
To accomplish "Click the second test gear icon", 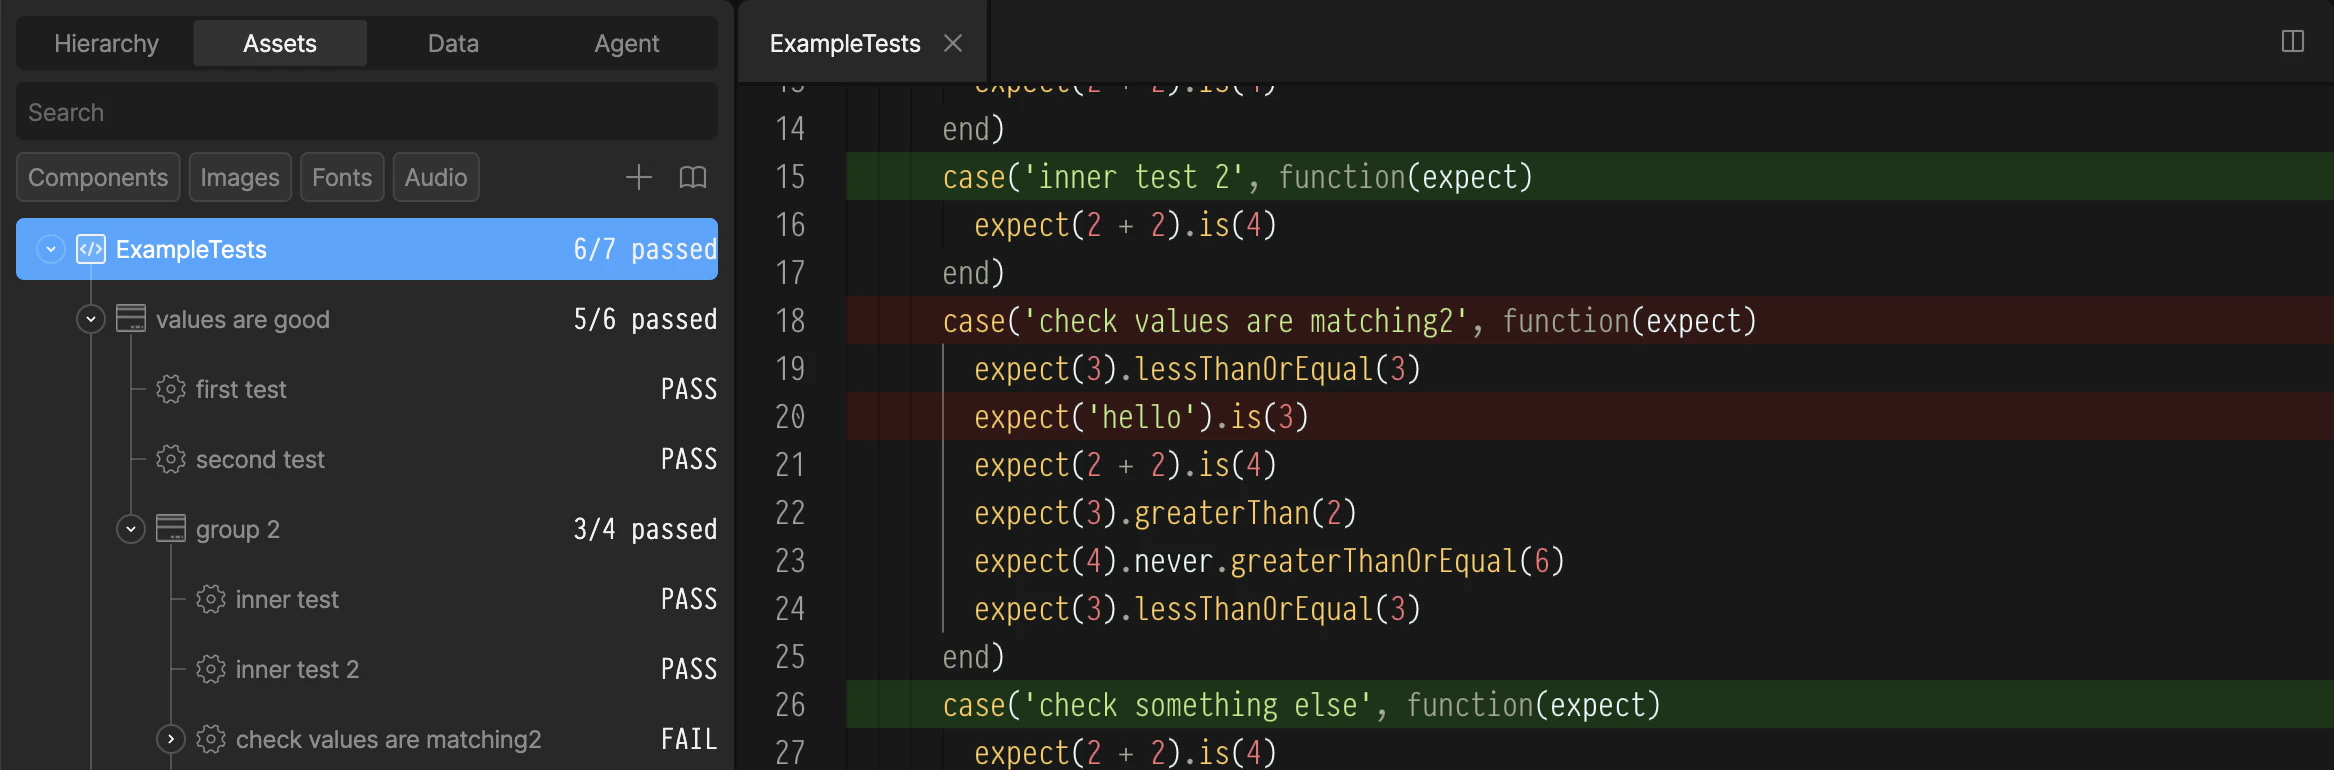I will pos(171,459).
